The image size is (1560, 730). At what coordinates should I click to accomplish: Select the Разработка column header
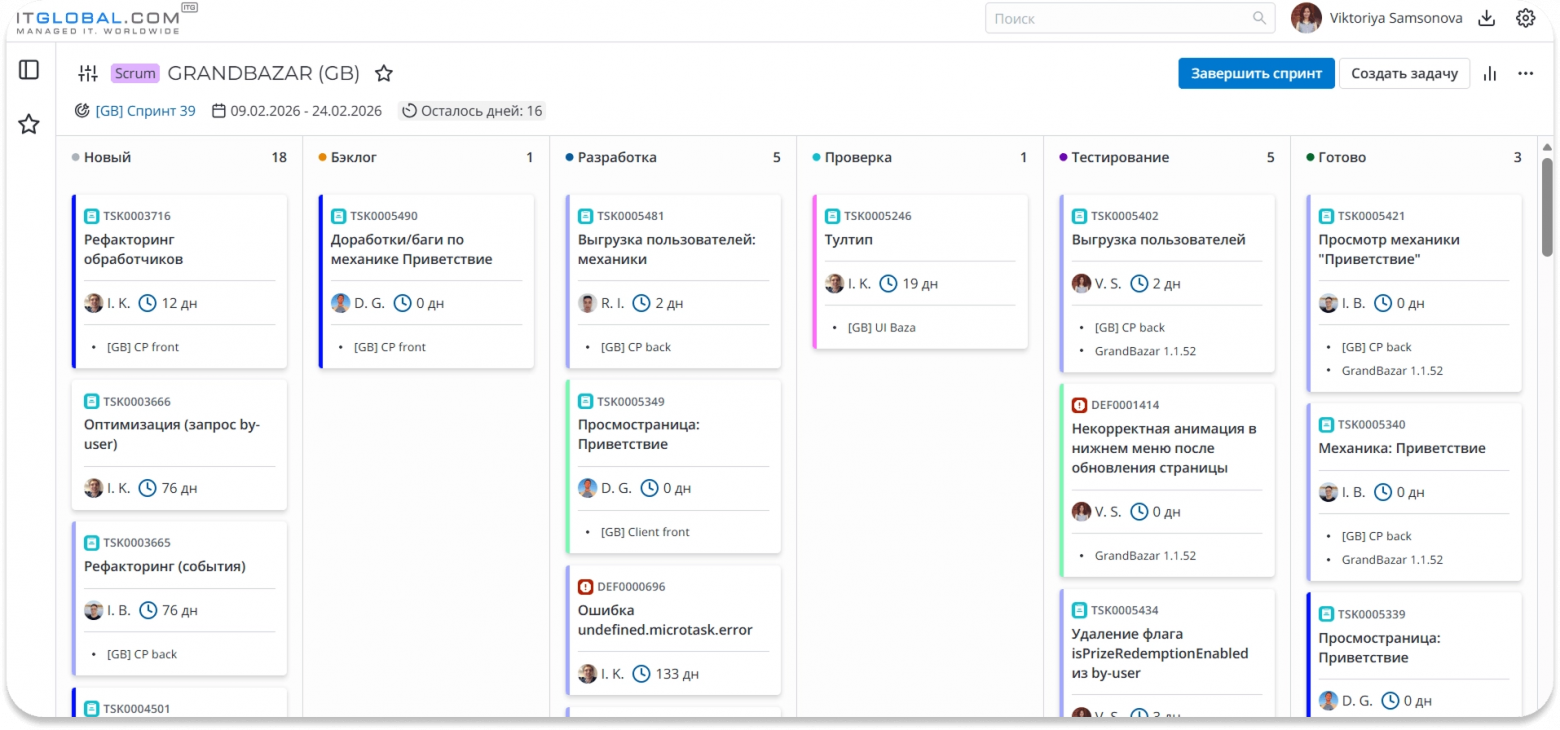617,157
